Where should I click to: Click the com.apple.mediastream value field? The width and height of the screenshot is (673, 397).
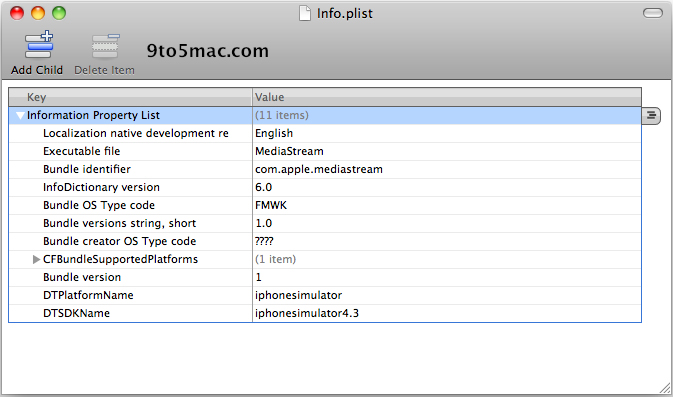click(x=447, y=170)
